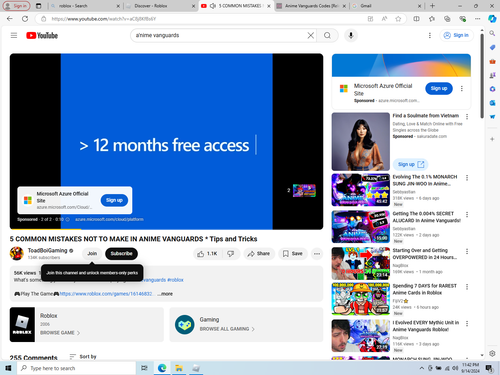The height and width of the screenshot is (375, 500).
Task: Open Sort by comments dropdown
Action: 83,357
